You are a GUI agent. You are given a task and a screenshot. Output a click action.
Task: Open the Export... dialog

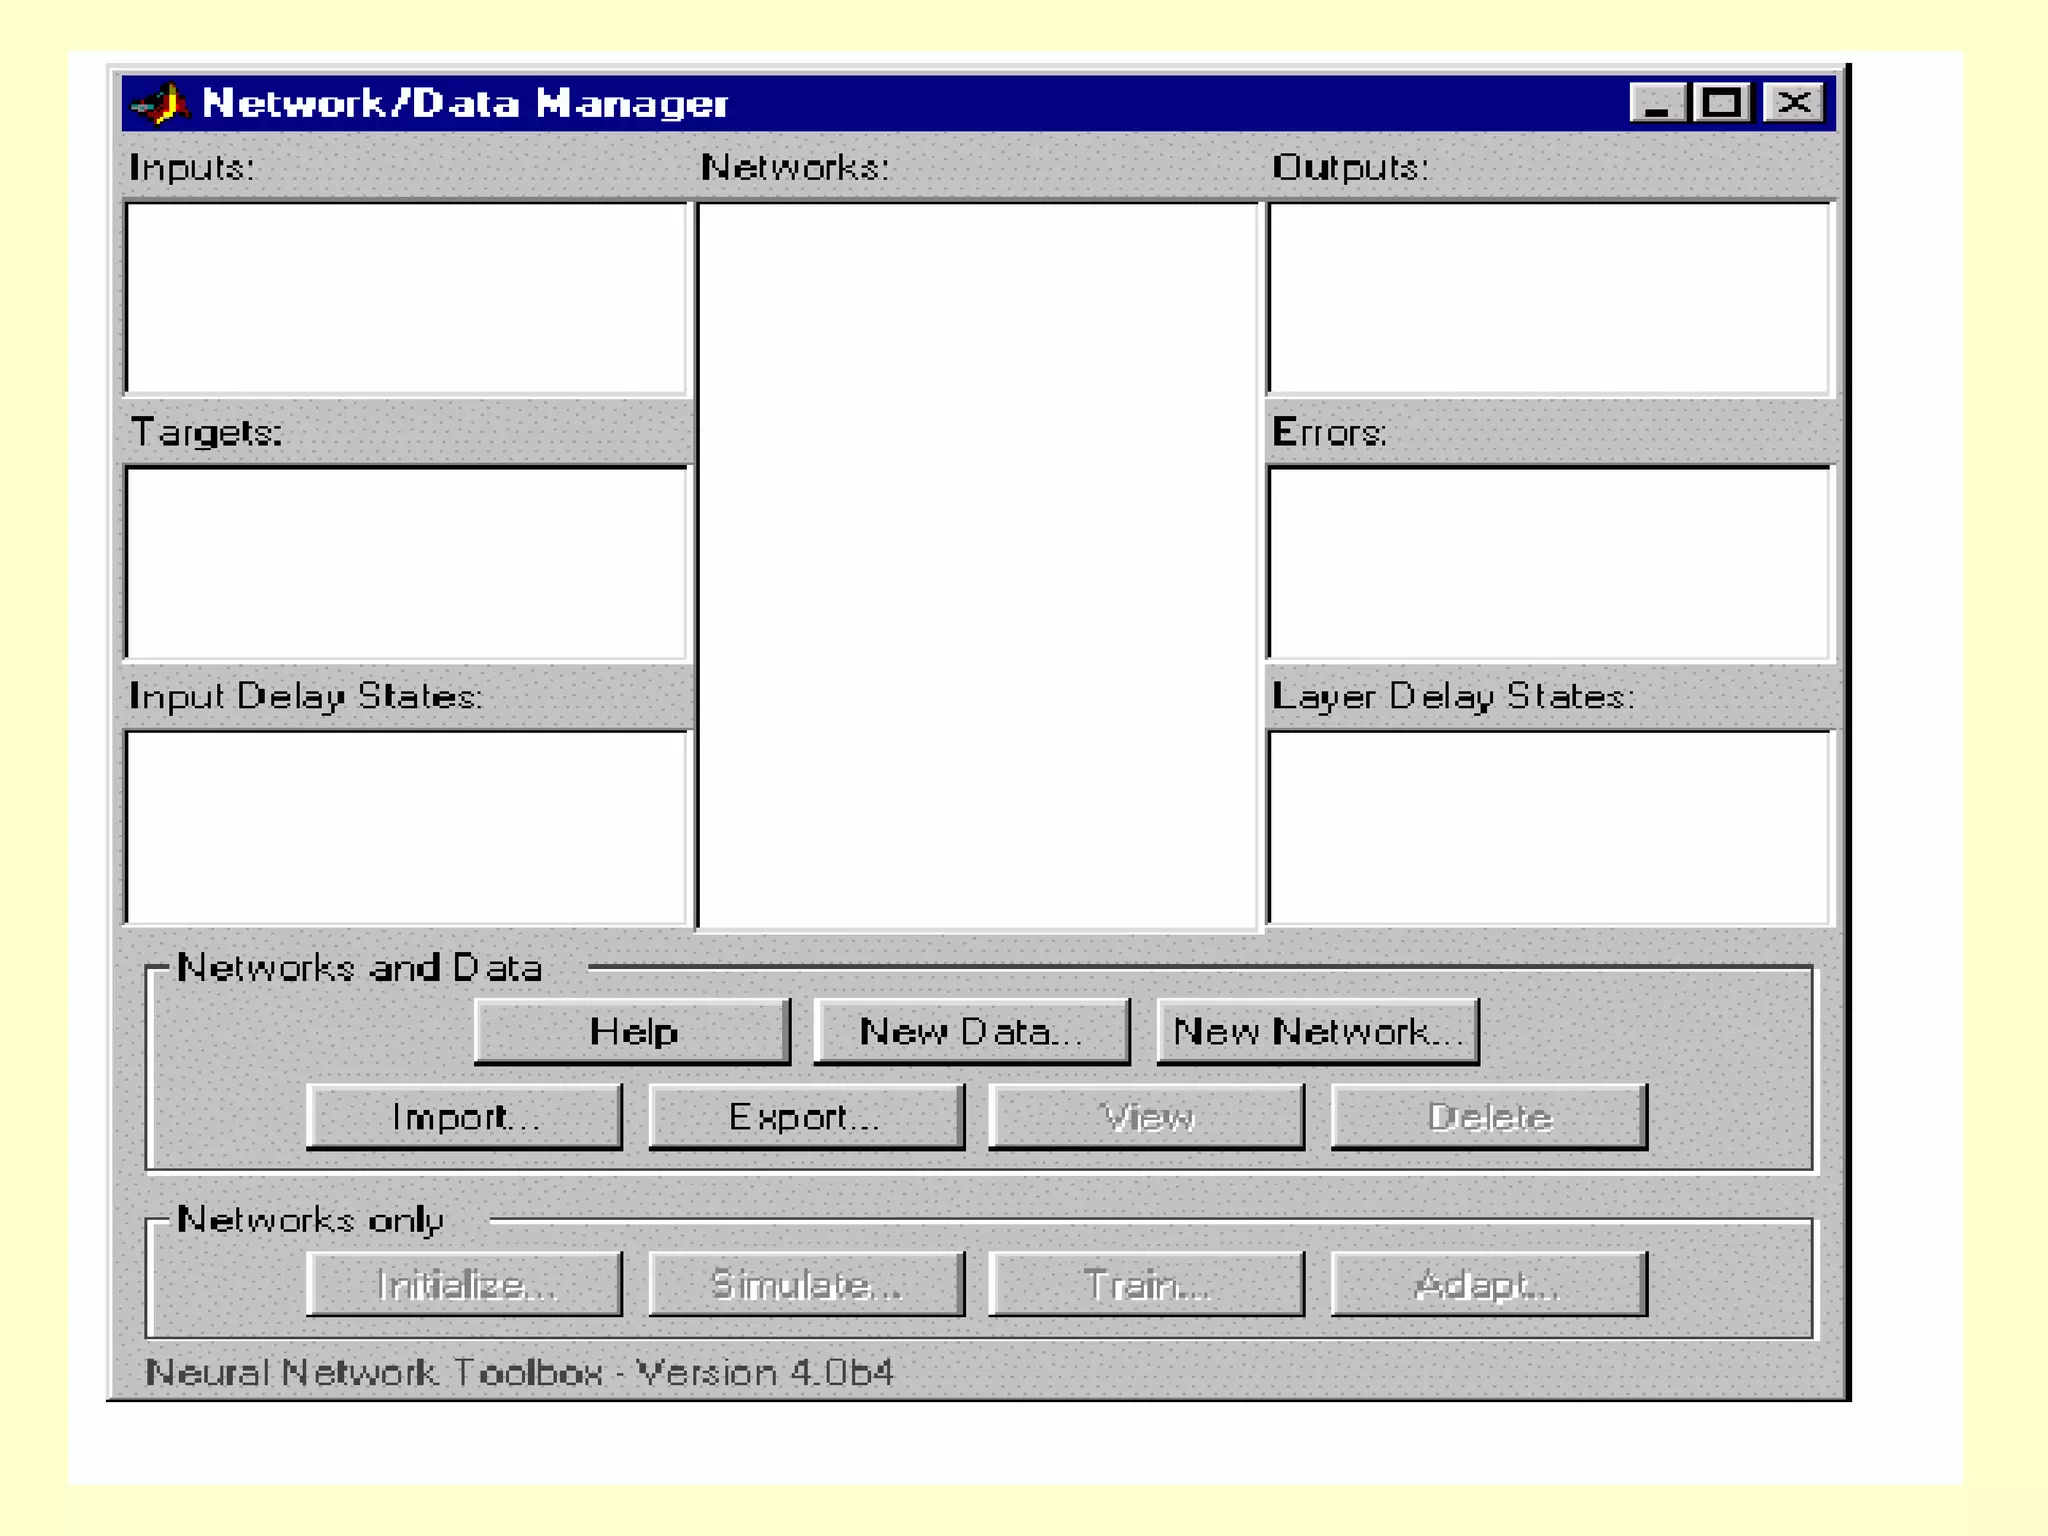(806, 1116)
